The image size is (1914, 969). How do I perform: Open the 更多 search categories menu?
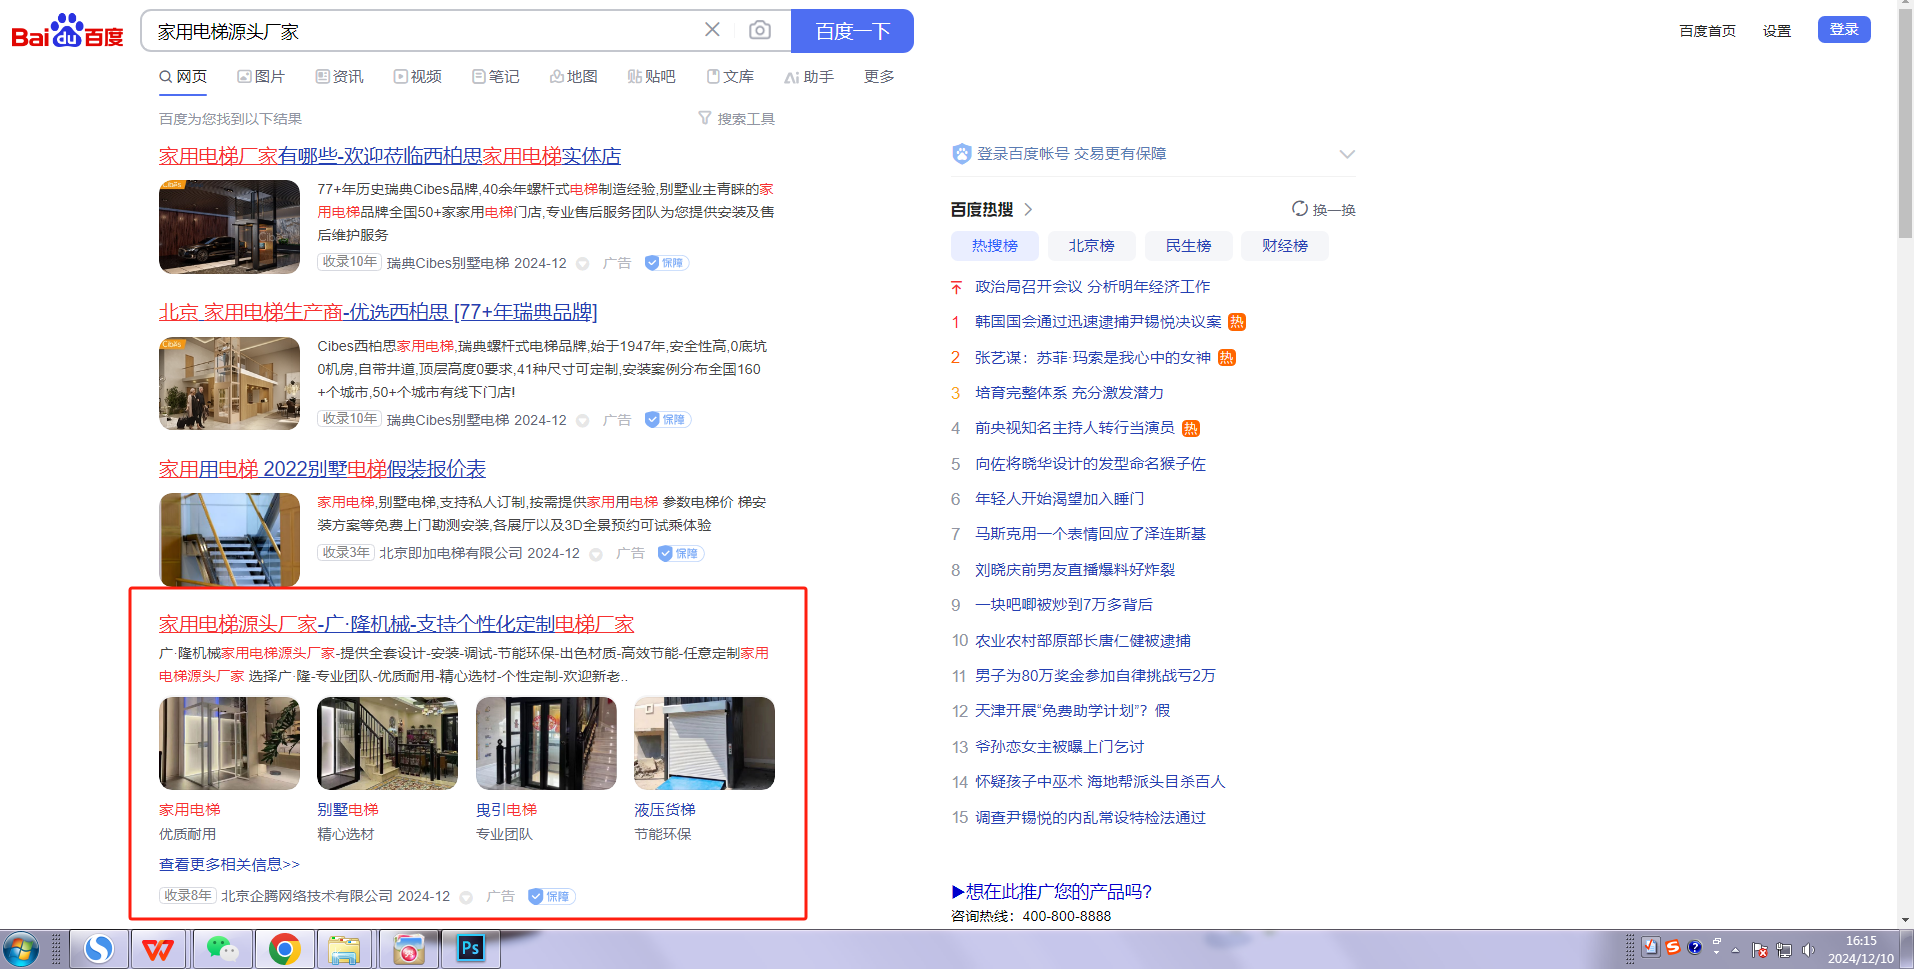point(879,77)
